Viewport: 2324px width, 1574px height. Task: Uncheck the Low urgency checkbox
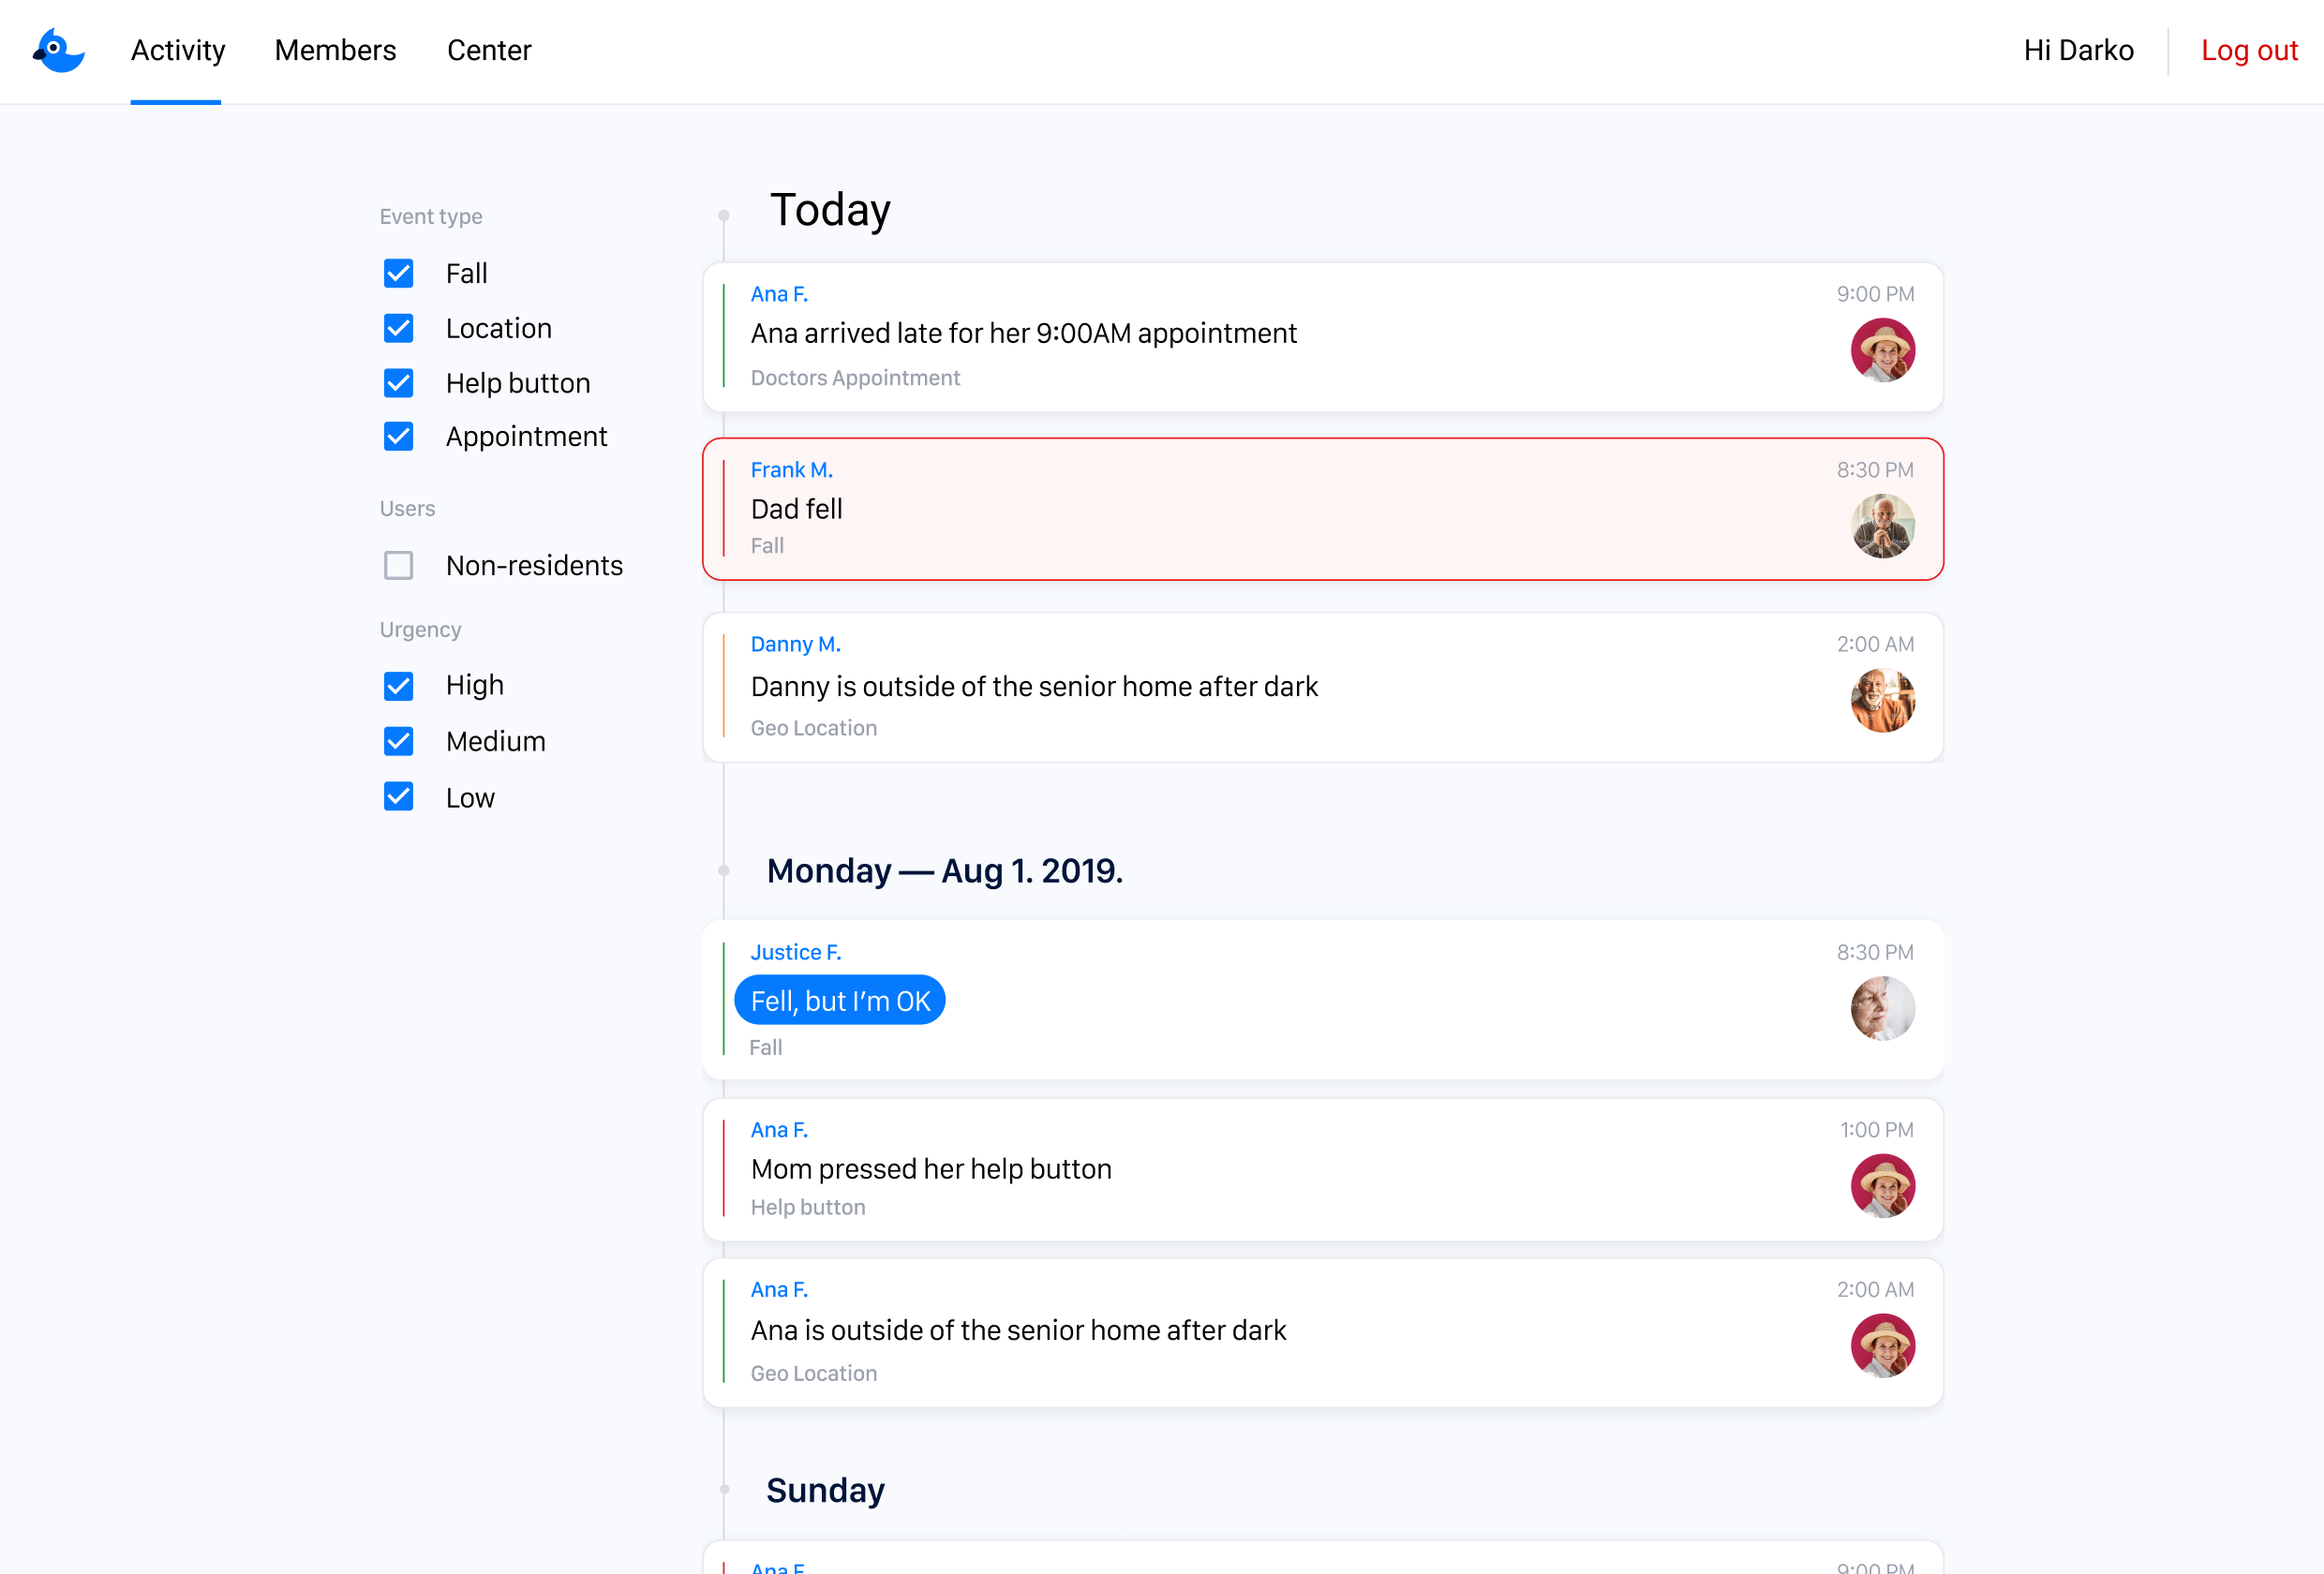398,797
